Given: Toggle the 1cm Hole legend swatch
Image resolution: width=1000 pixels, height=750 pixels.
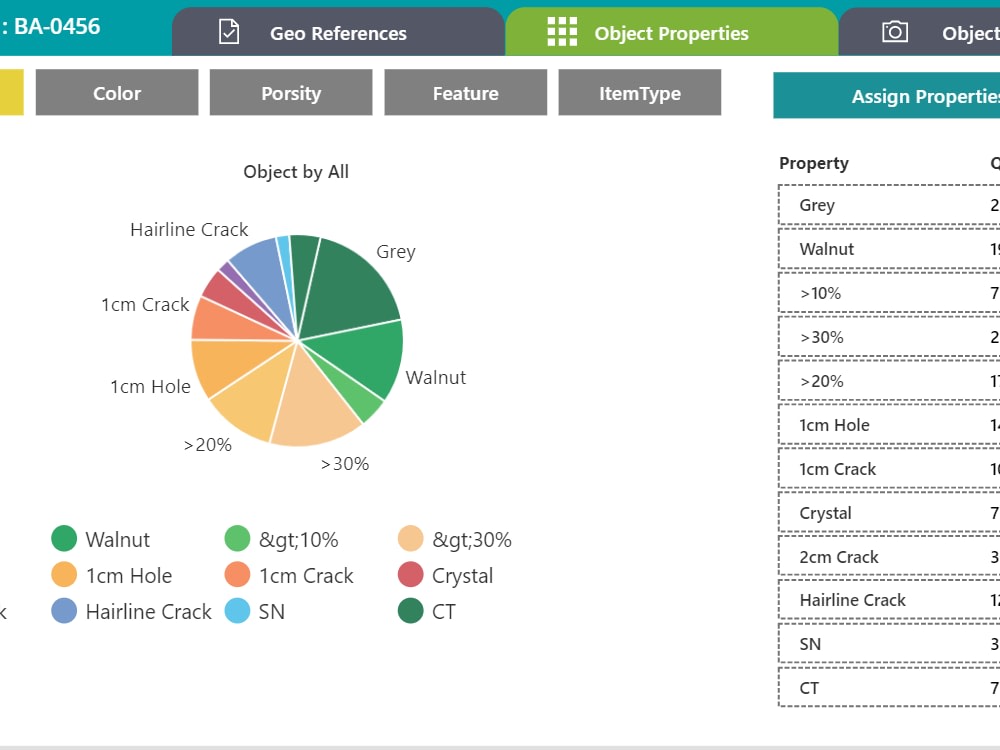Looking at the screenshot, I should [x=64, y=575].
